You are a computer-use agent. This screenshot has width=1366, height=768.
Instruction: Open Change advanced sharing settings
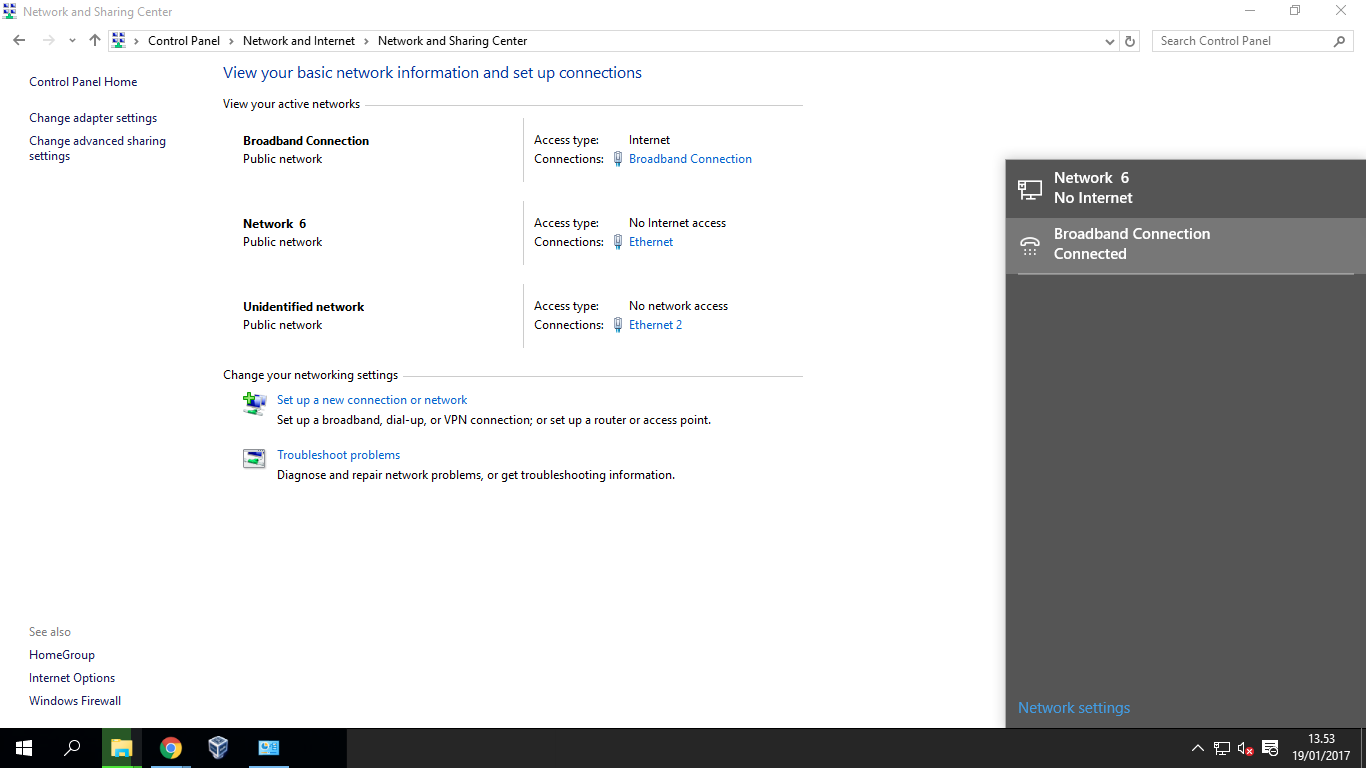(x=98, y=149)
